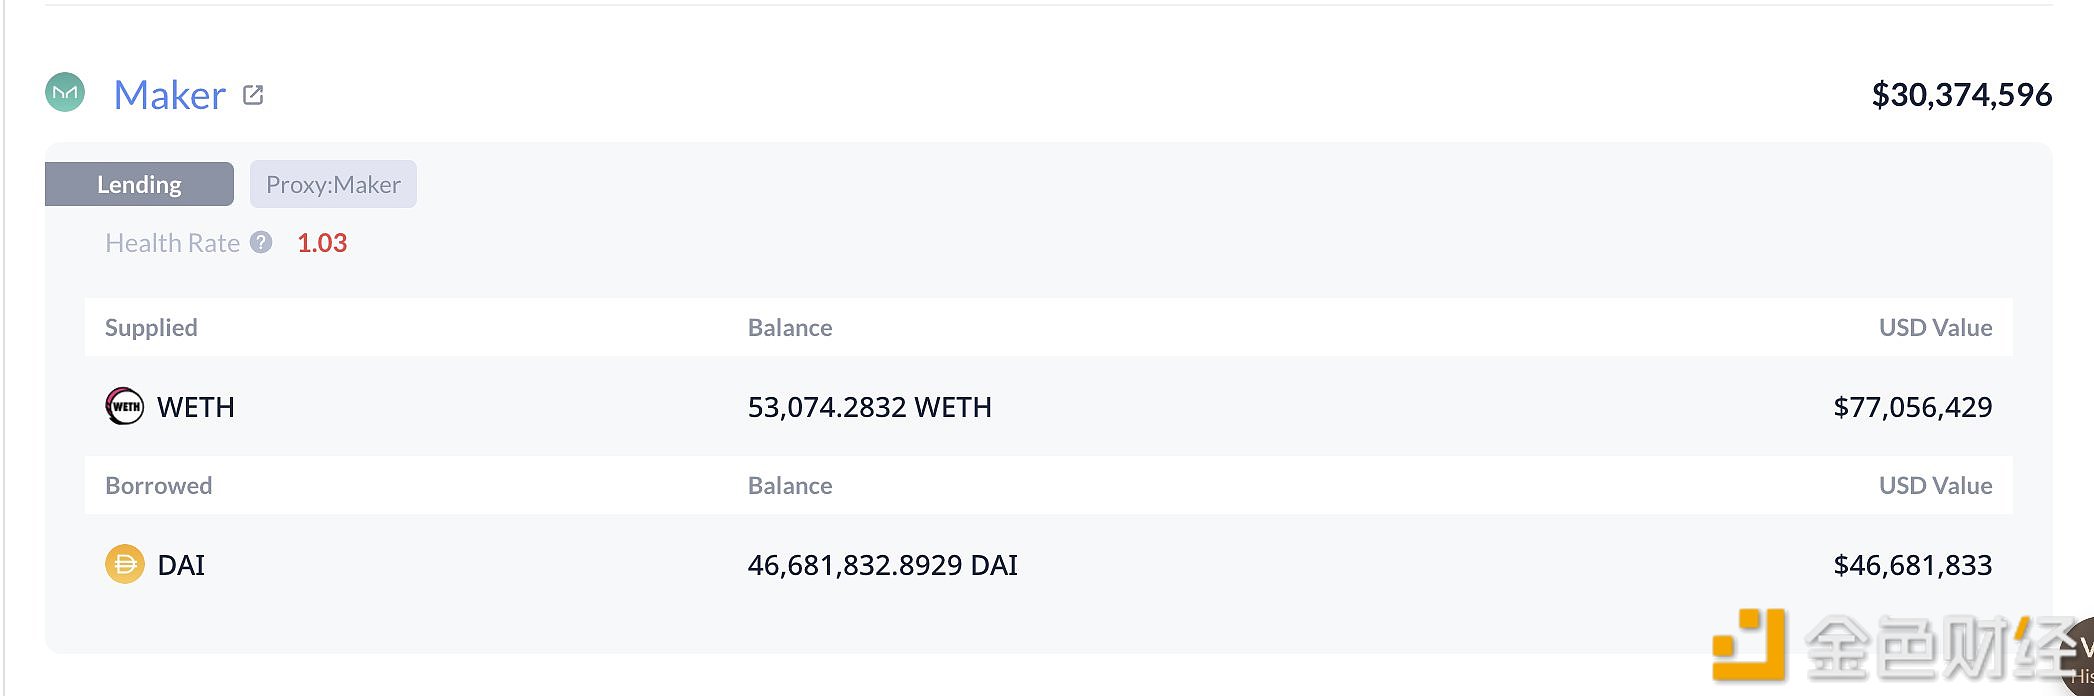Select the DAI asset name
Viewport: 2094px width, 696px height.
point(181,565)
